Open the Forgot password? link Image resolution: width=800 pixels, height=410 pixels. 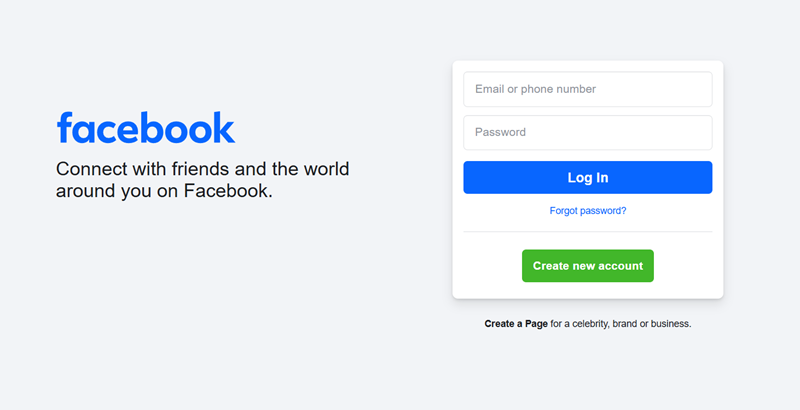click(588, 211)
